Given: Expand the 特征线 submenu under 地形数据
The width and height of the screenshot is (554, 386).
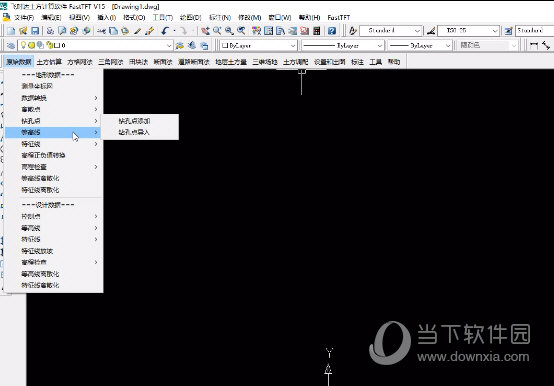Looking at the screenshot, I should pyautogui.click(x=54, y=144).
